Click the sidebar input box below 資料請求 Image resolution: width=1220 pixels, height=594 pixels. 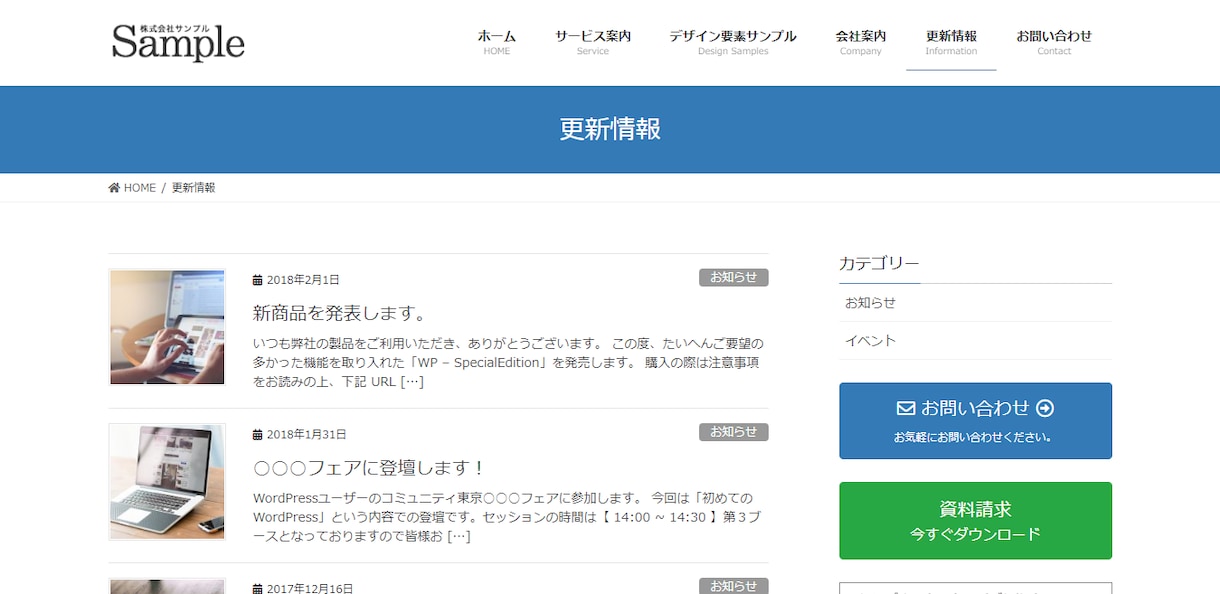click(x=975, y=588)
